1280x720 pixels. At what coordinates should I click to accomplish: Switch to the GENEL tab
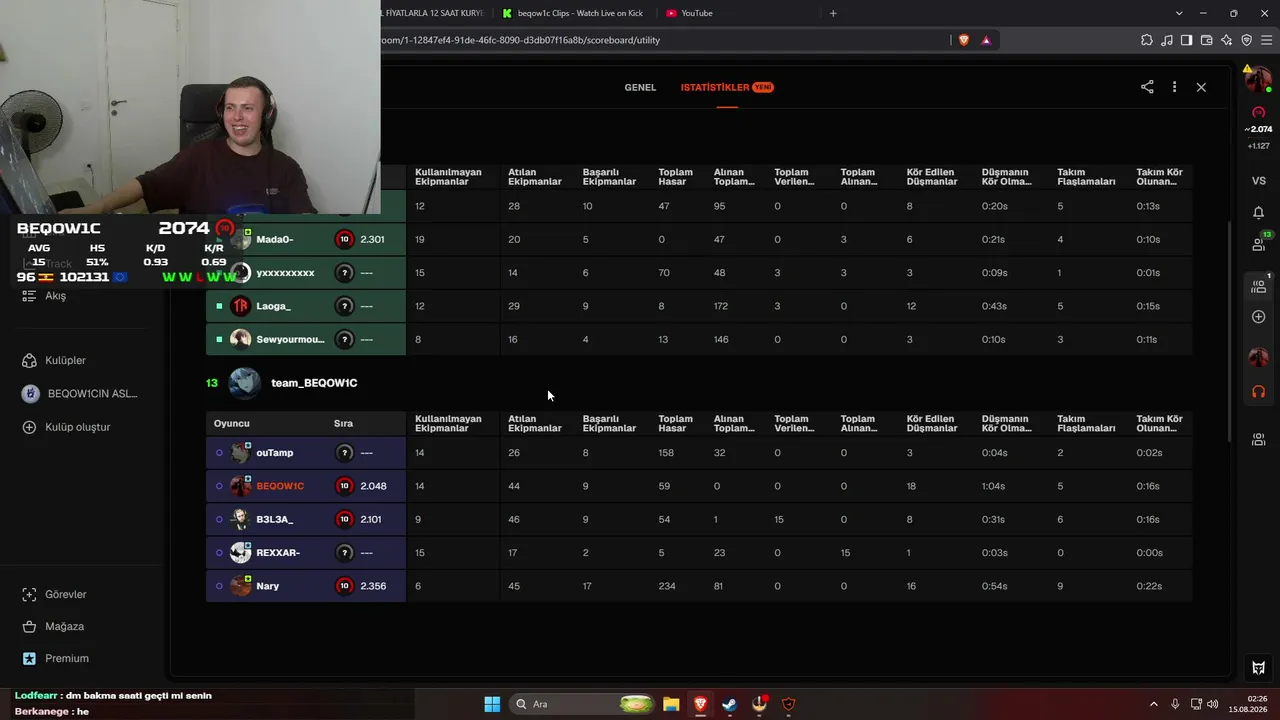coord(640,87)
